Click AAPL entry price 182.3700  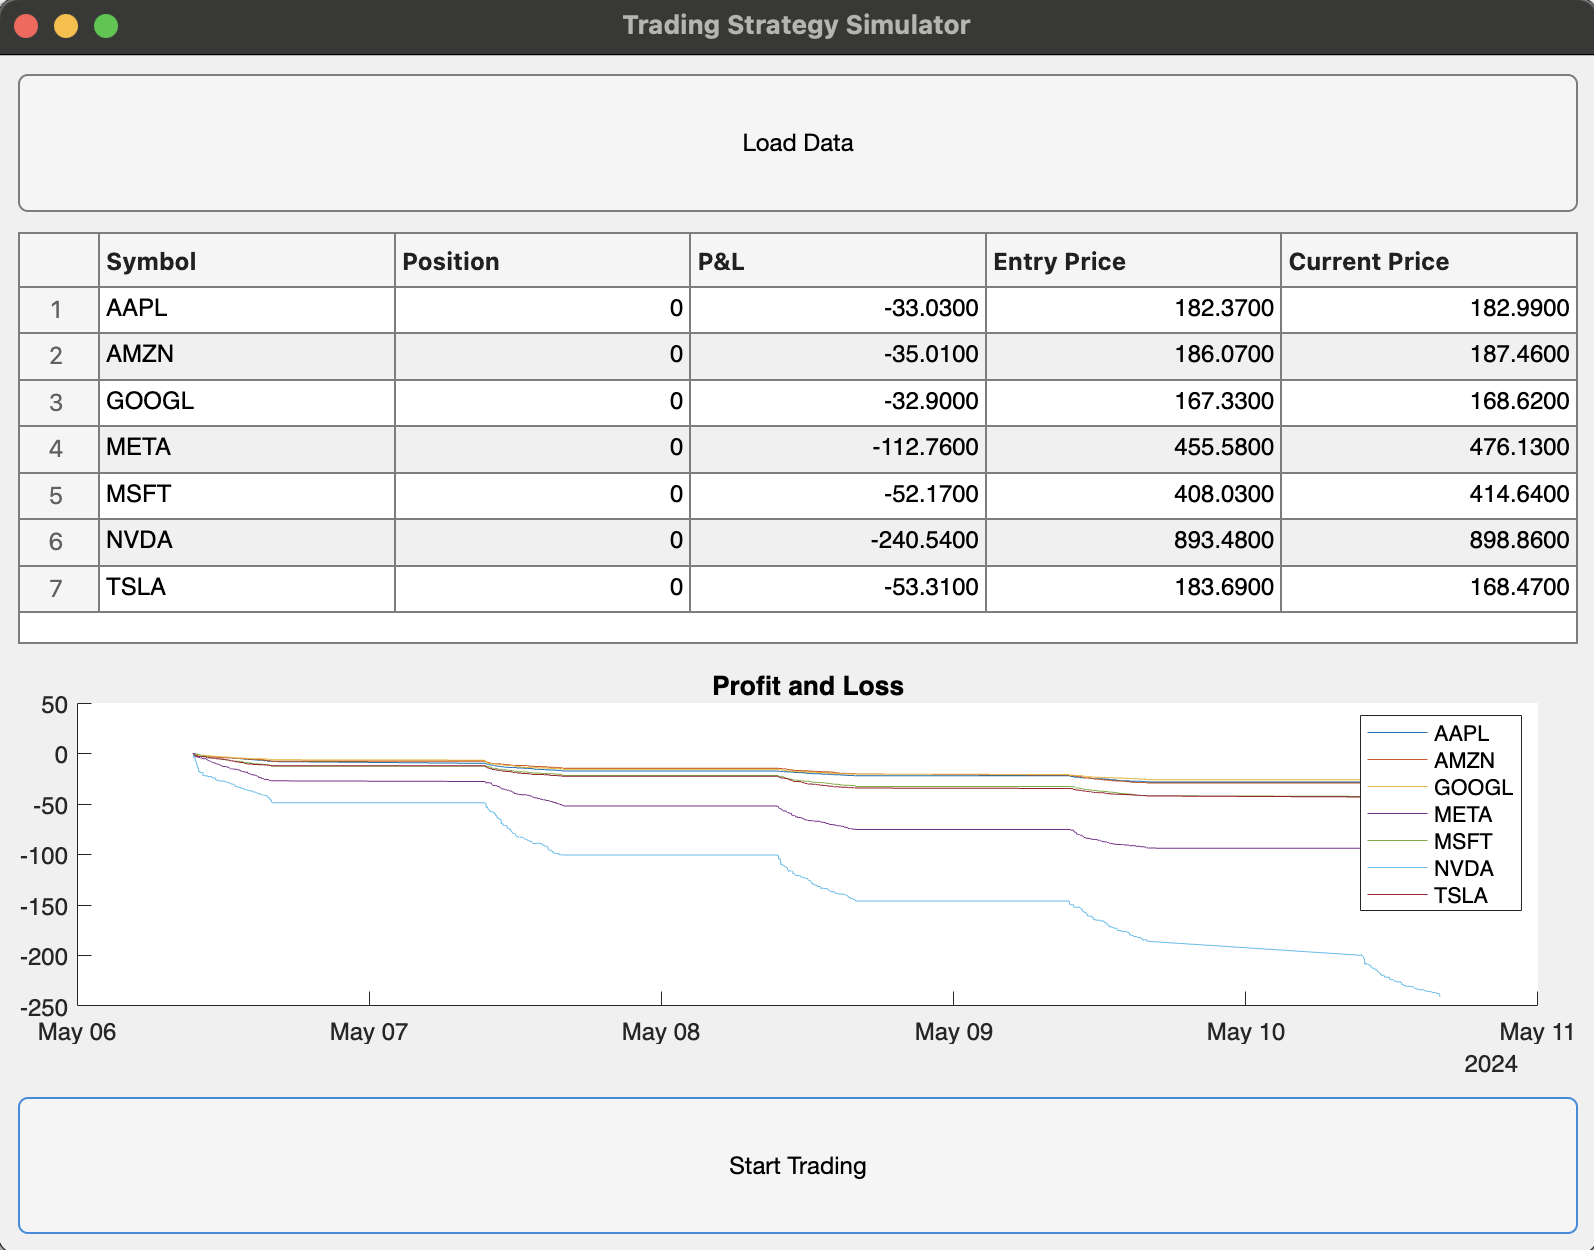click(x=1133, y=309)
